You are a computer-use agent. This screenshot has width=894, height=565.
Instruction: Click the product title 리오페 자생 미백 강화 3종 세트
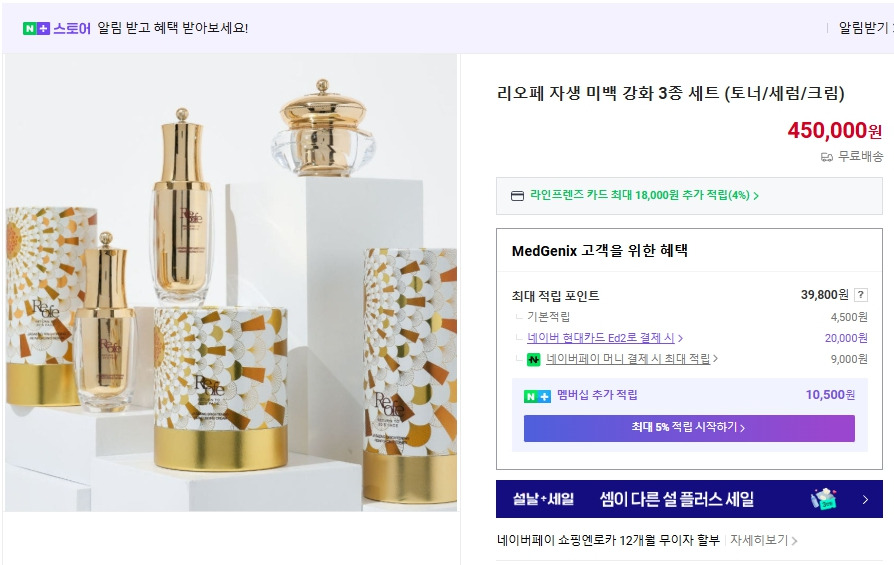[x=671, y=94]
